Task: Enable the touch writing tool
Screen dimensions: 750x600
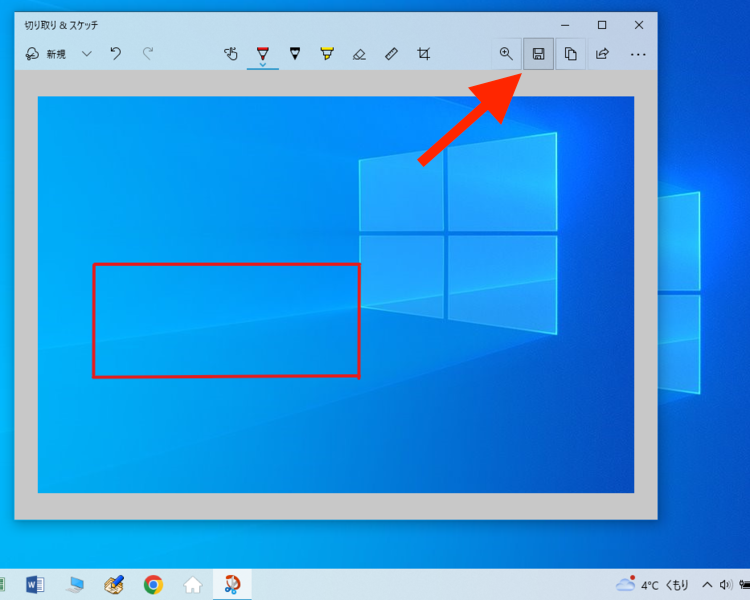Action: [x=231, y=54]
